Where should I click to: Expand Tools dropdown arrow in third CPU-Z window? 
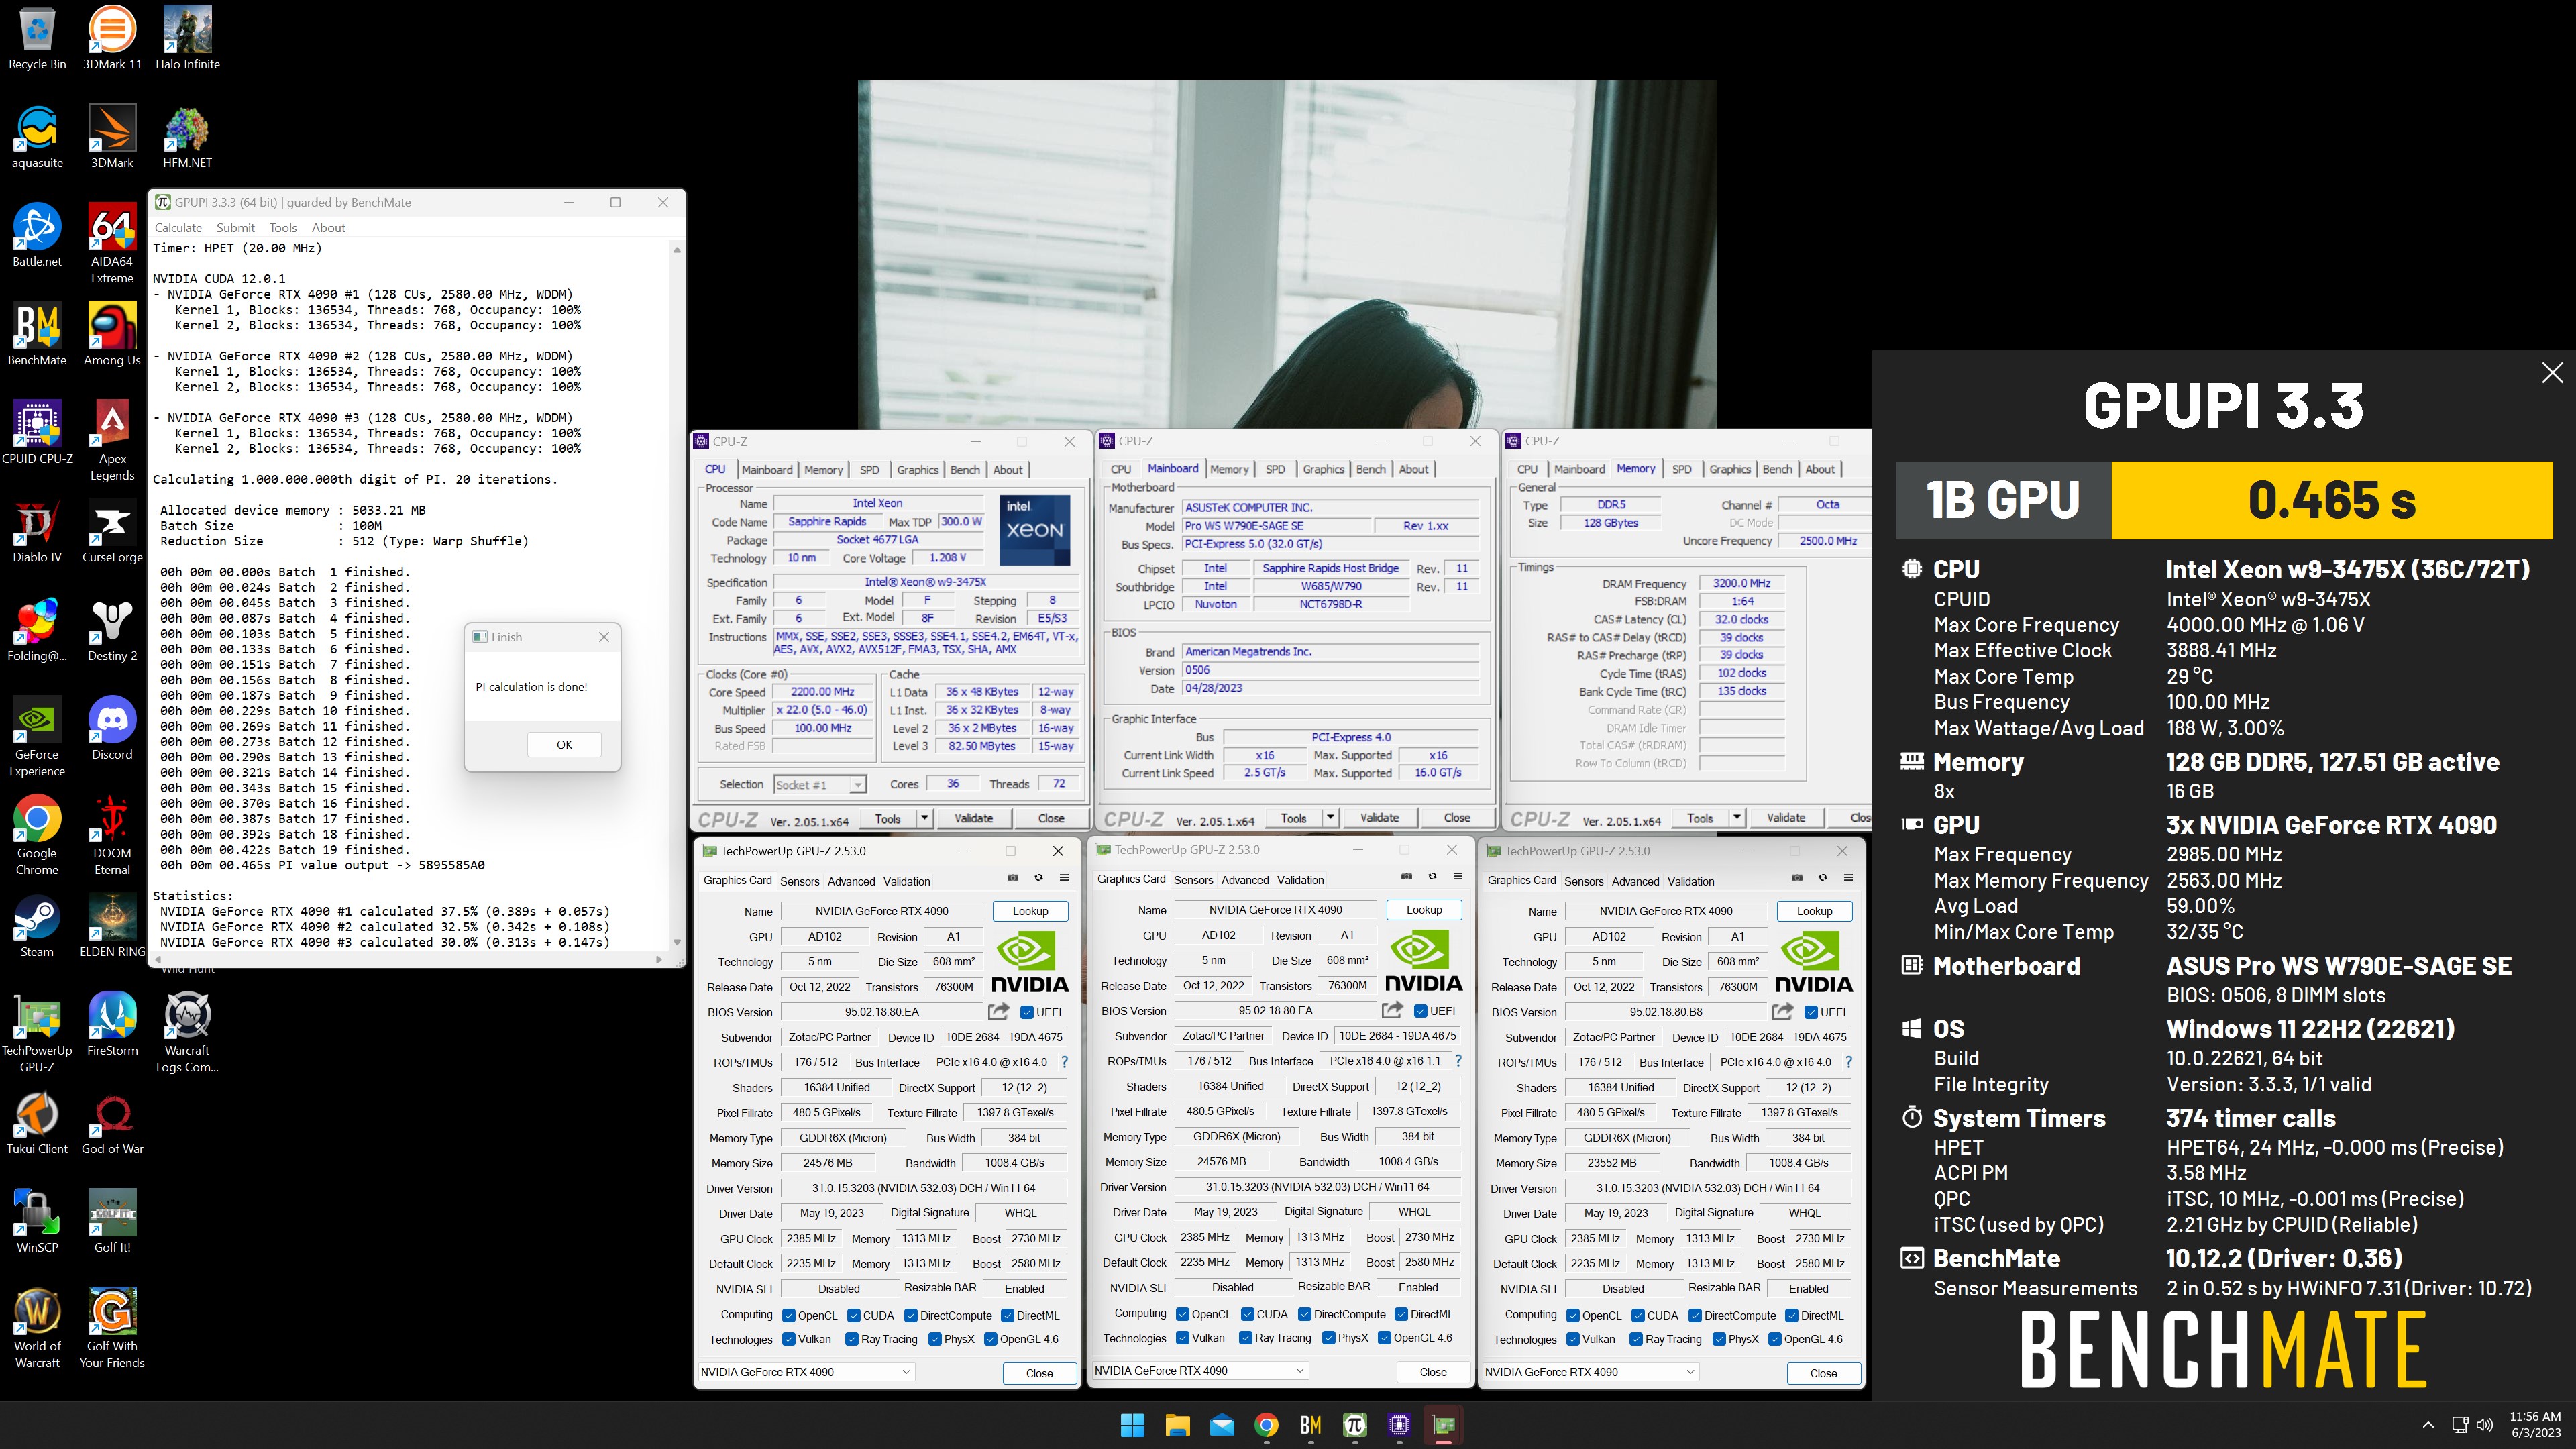(1737, 818)
